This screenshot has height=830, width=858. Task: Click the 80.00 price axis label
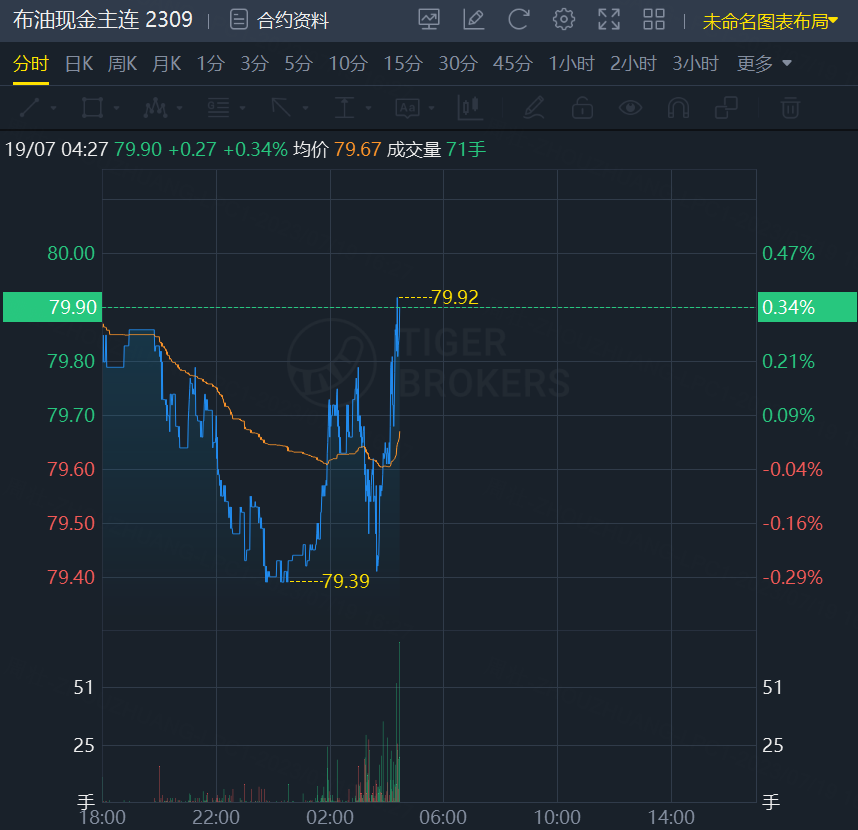[71, 253]
